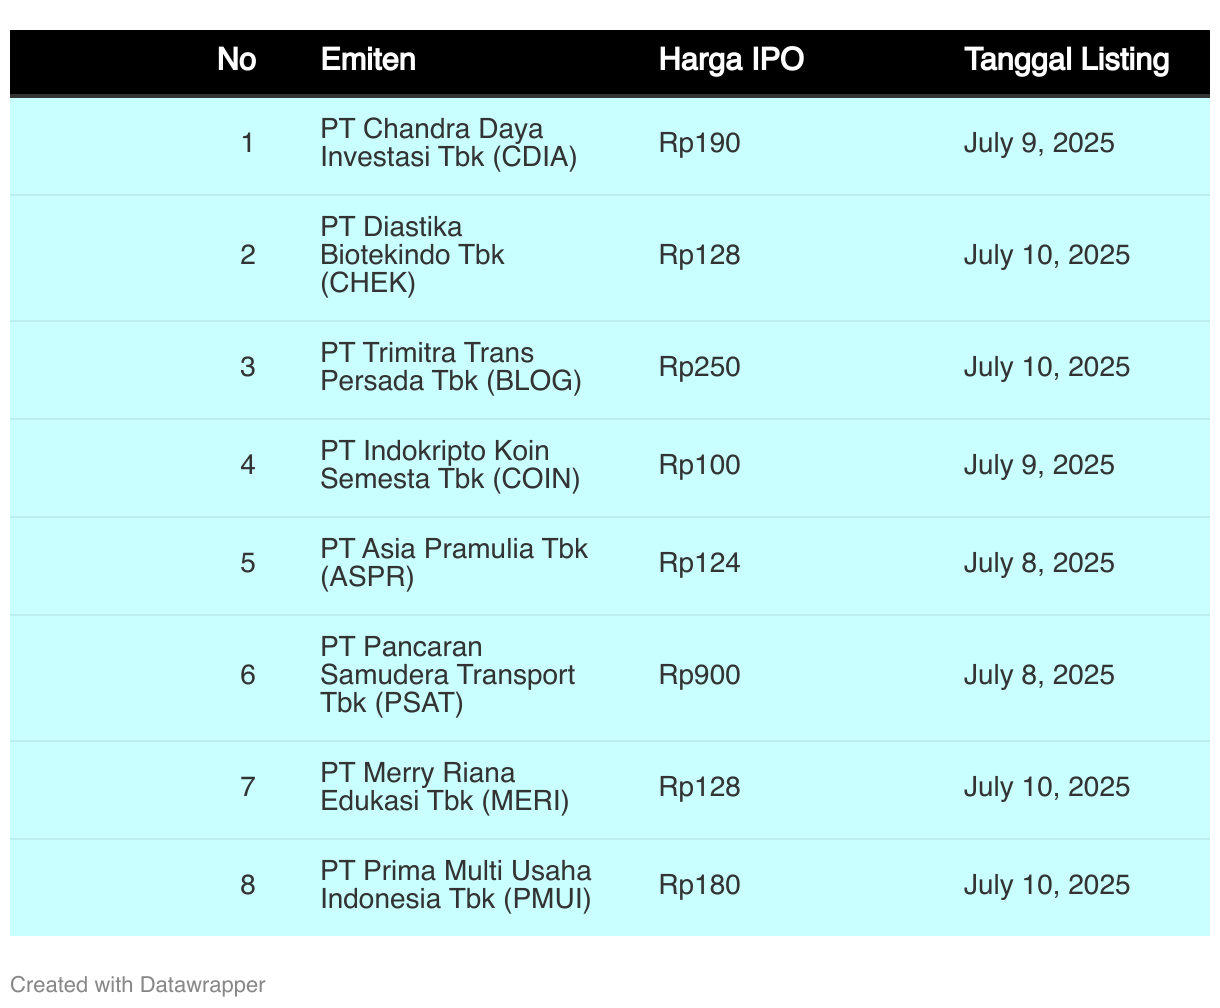
Task: Click PT Asia Pramulia Tbk (ASPR) cell
Action: point(454,563)
